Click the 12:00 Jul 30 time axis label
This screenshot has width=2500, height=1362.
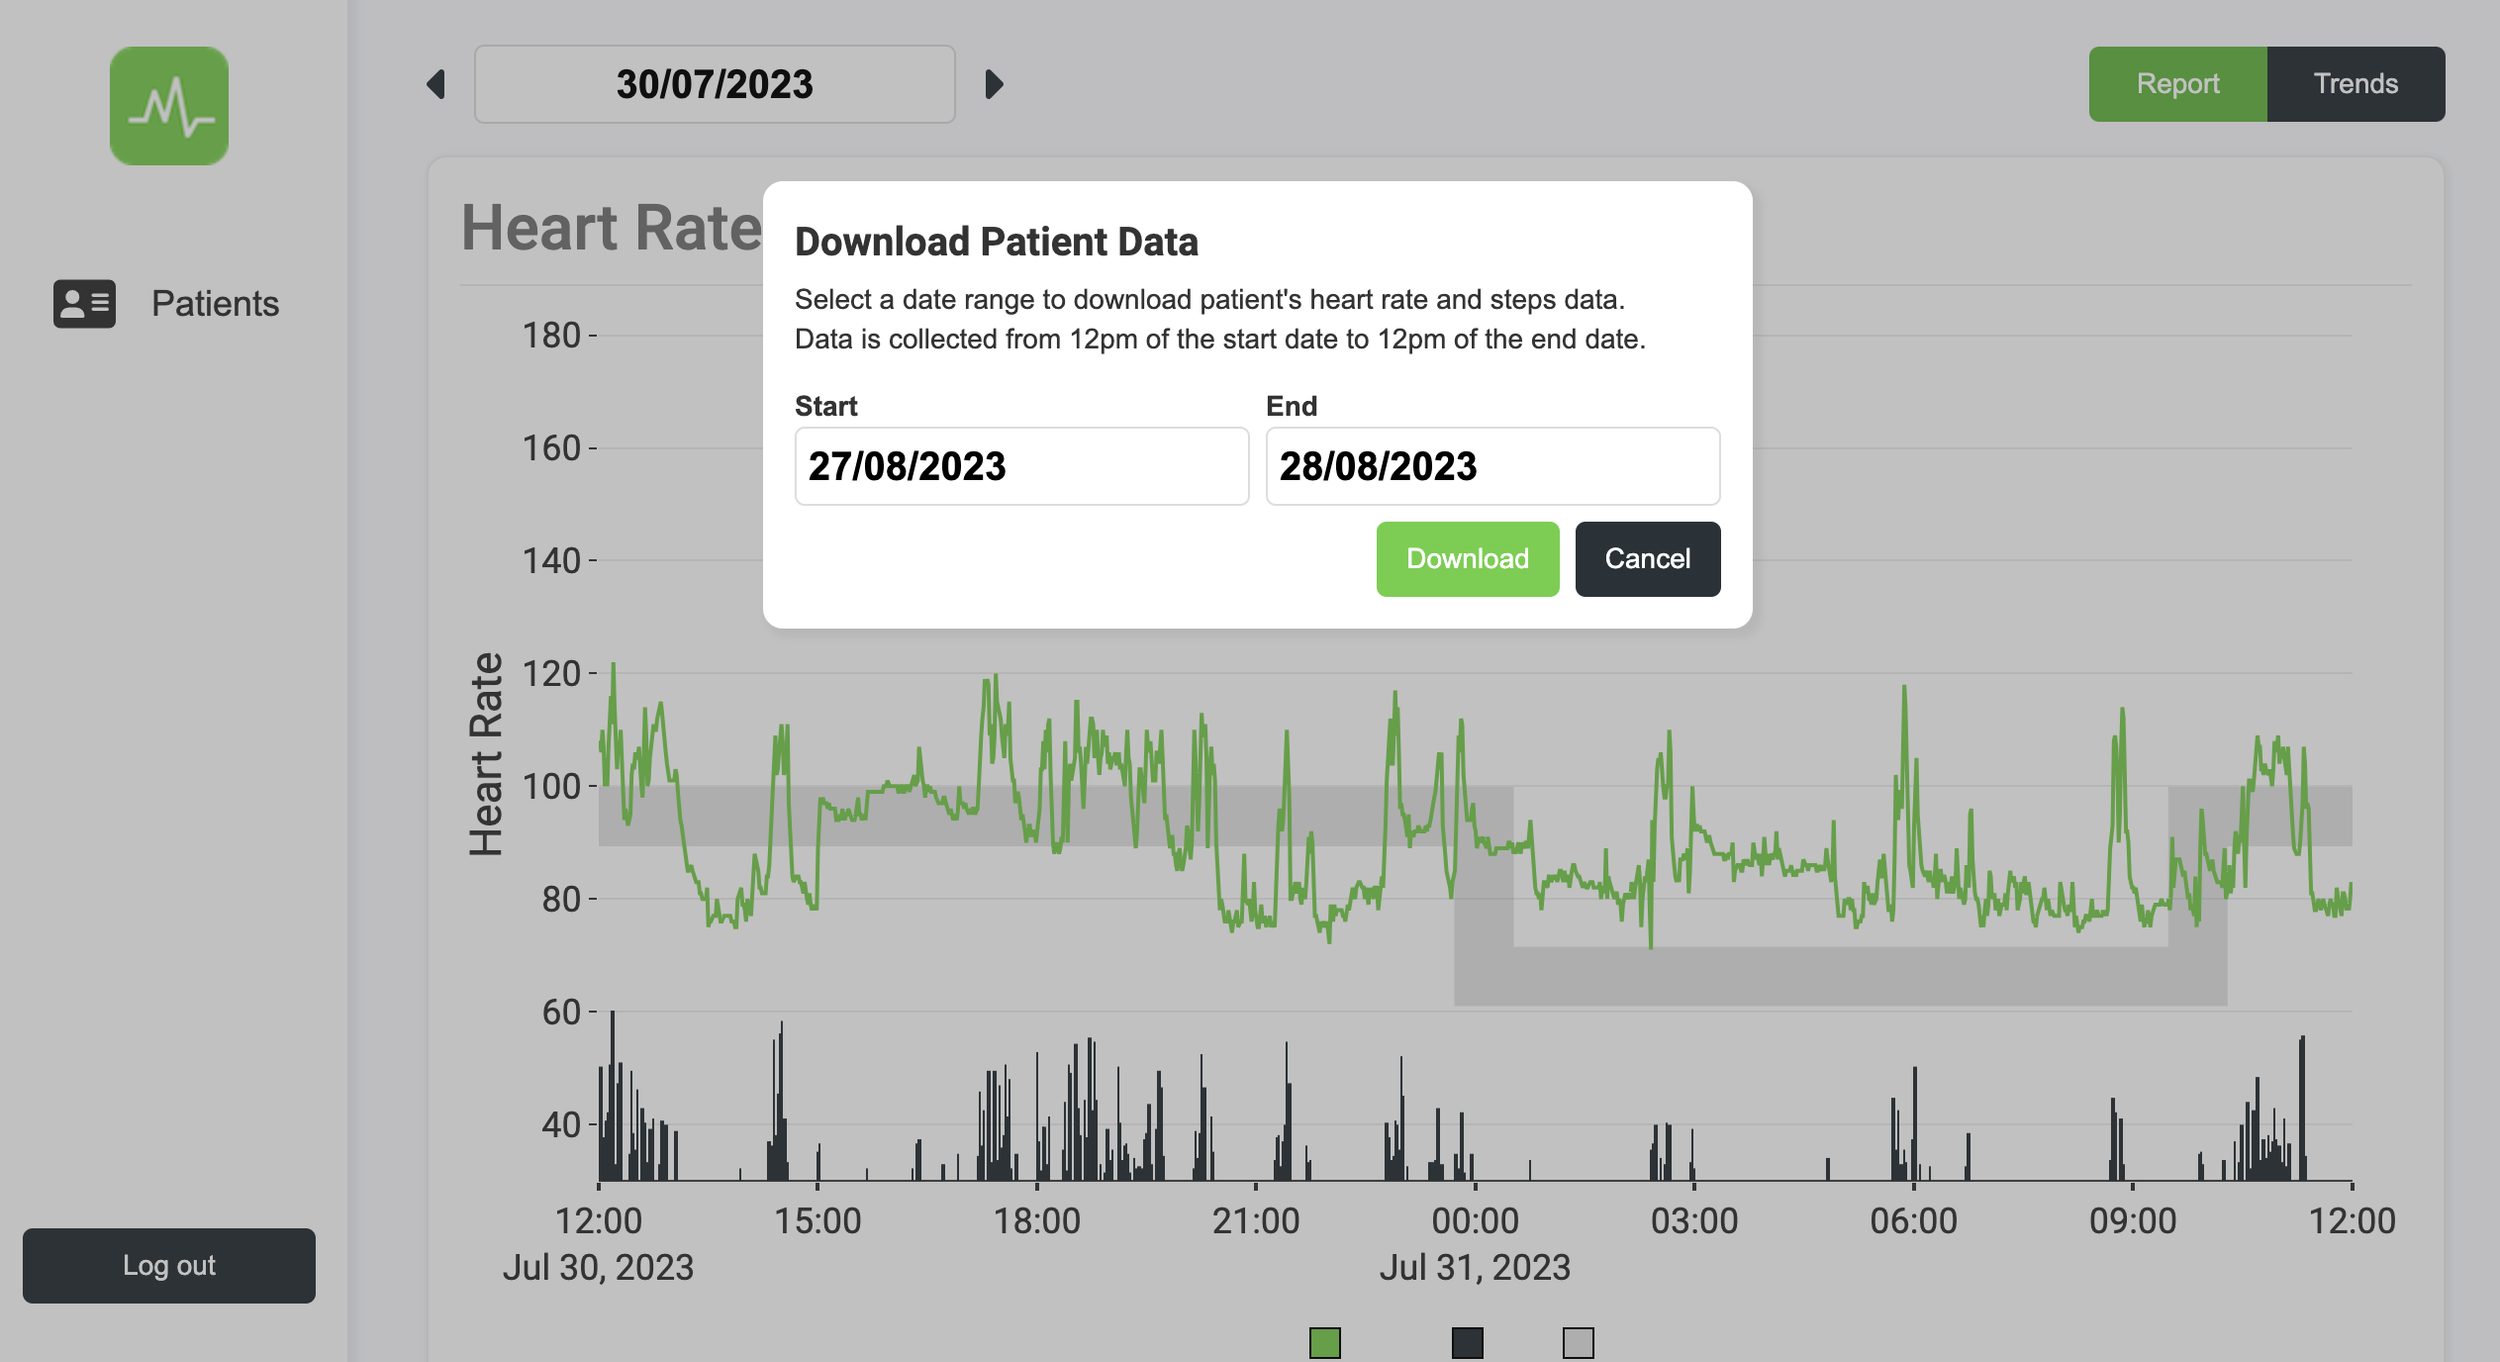tap(598, 1221)
